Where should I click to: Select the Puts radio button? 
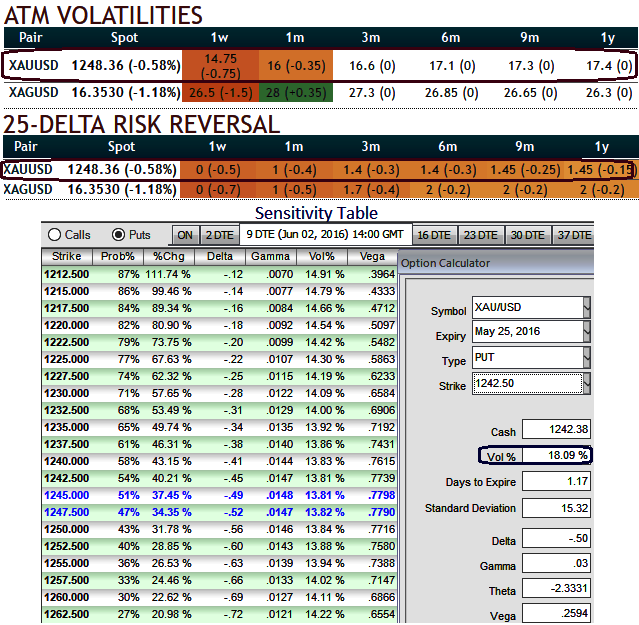click(x=118, y=235)
